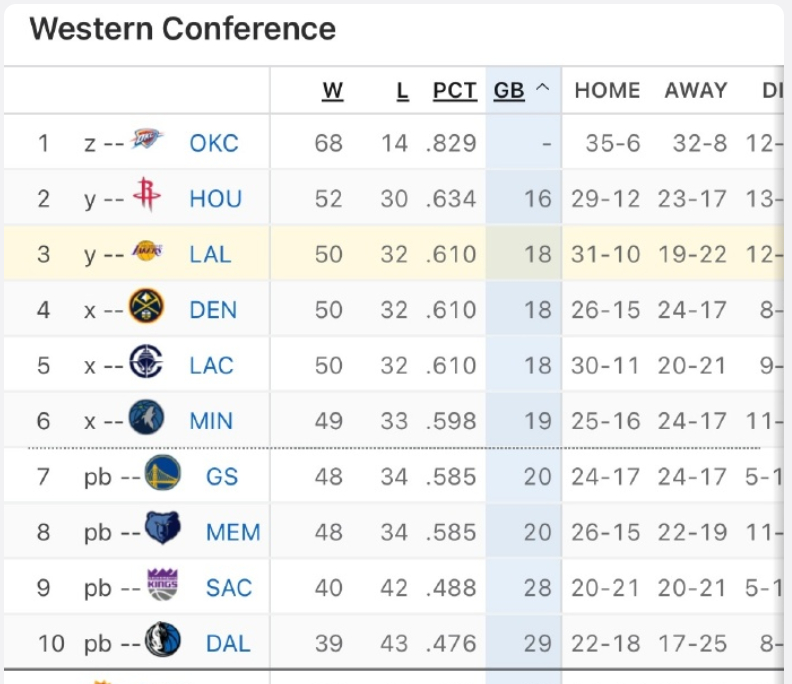
Task: Click the Los Angeles Lakers logo
Action: [147, 252]
